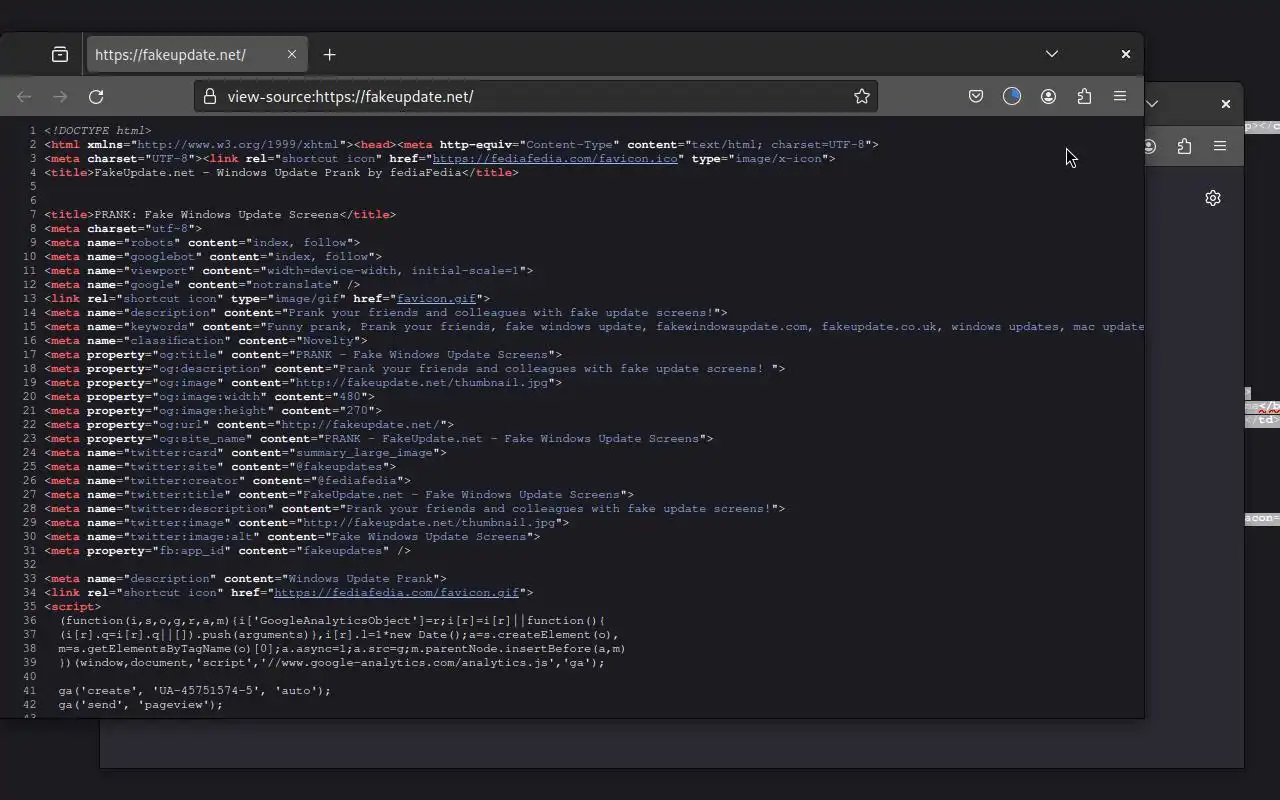Close the background browser window
The height and width of the screenshot is (800, 1280).
pyautogui.click(x=1226, y=103)
